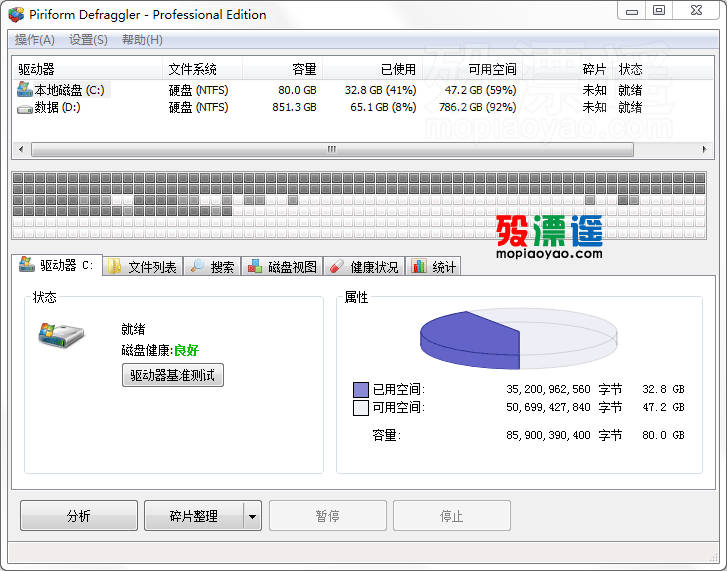Open the 帮助(H) menu
727x571 pixels.
click(x=142, y=40)
